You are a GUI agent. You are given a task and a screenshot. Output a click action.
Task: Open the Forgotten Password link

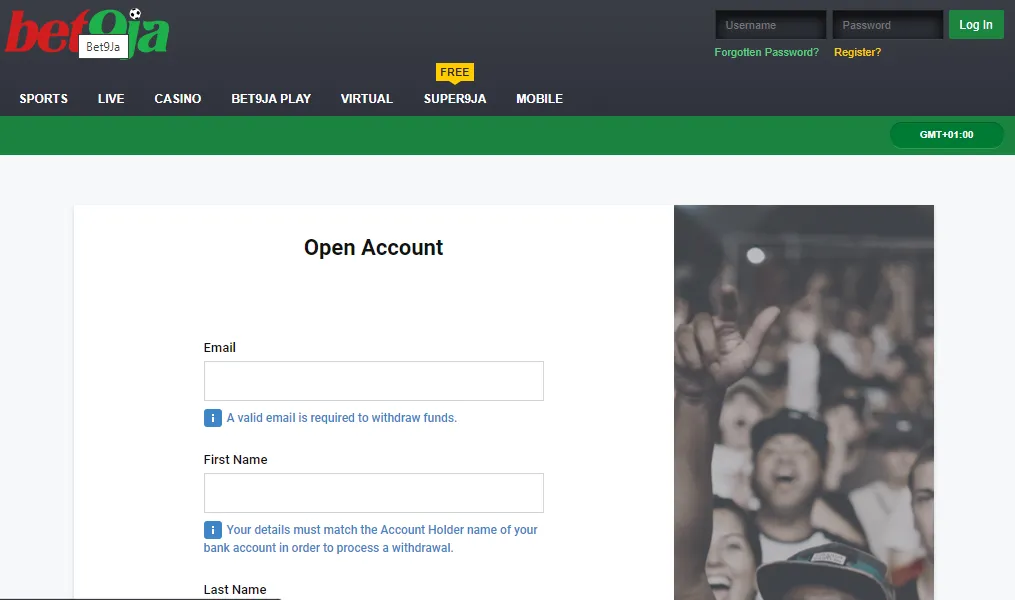(x=766, y=52)
